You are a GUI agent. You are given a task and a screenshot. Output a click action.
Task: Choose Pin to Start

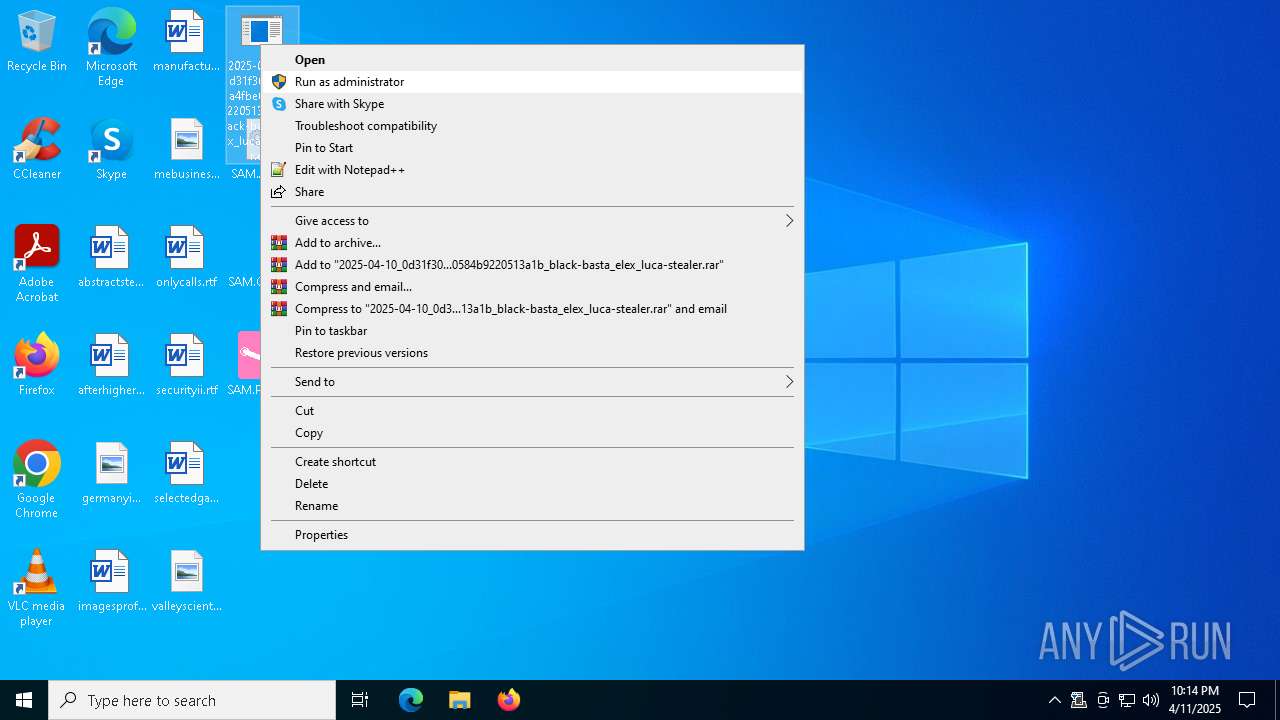[532, 148]
